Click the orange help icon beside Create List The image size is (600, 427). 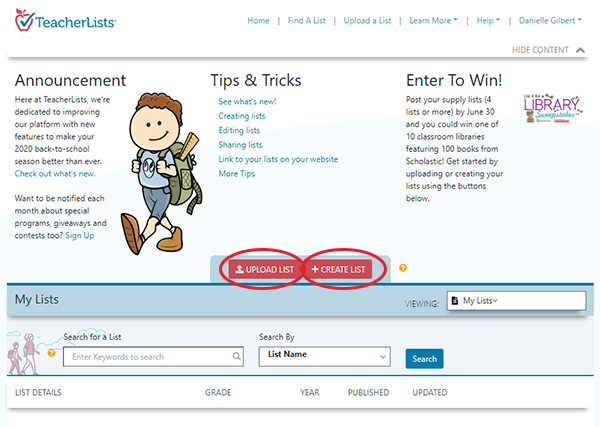[x=403, y=268]
